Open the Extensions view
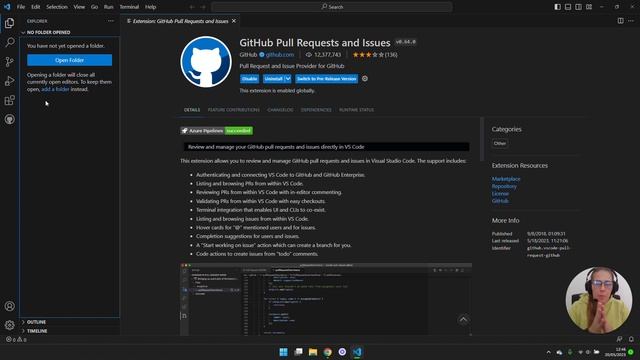The width and height of the screenshot is (640, 360). pyautogui.click(x=9, y=100)
